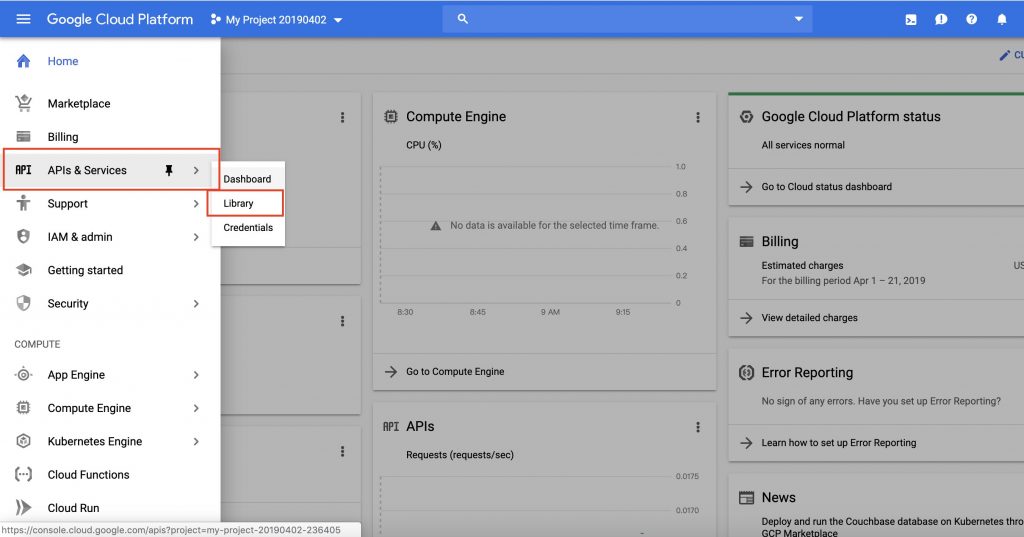Viewport: 1024px width, 537px height.
Task: Go to Compute Engine link
Action: tap(455, 371)
